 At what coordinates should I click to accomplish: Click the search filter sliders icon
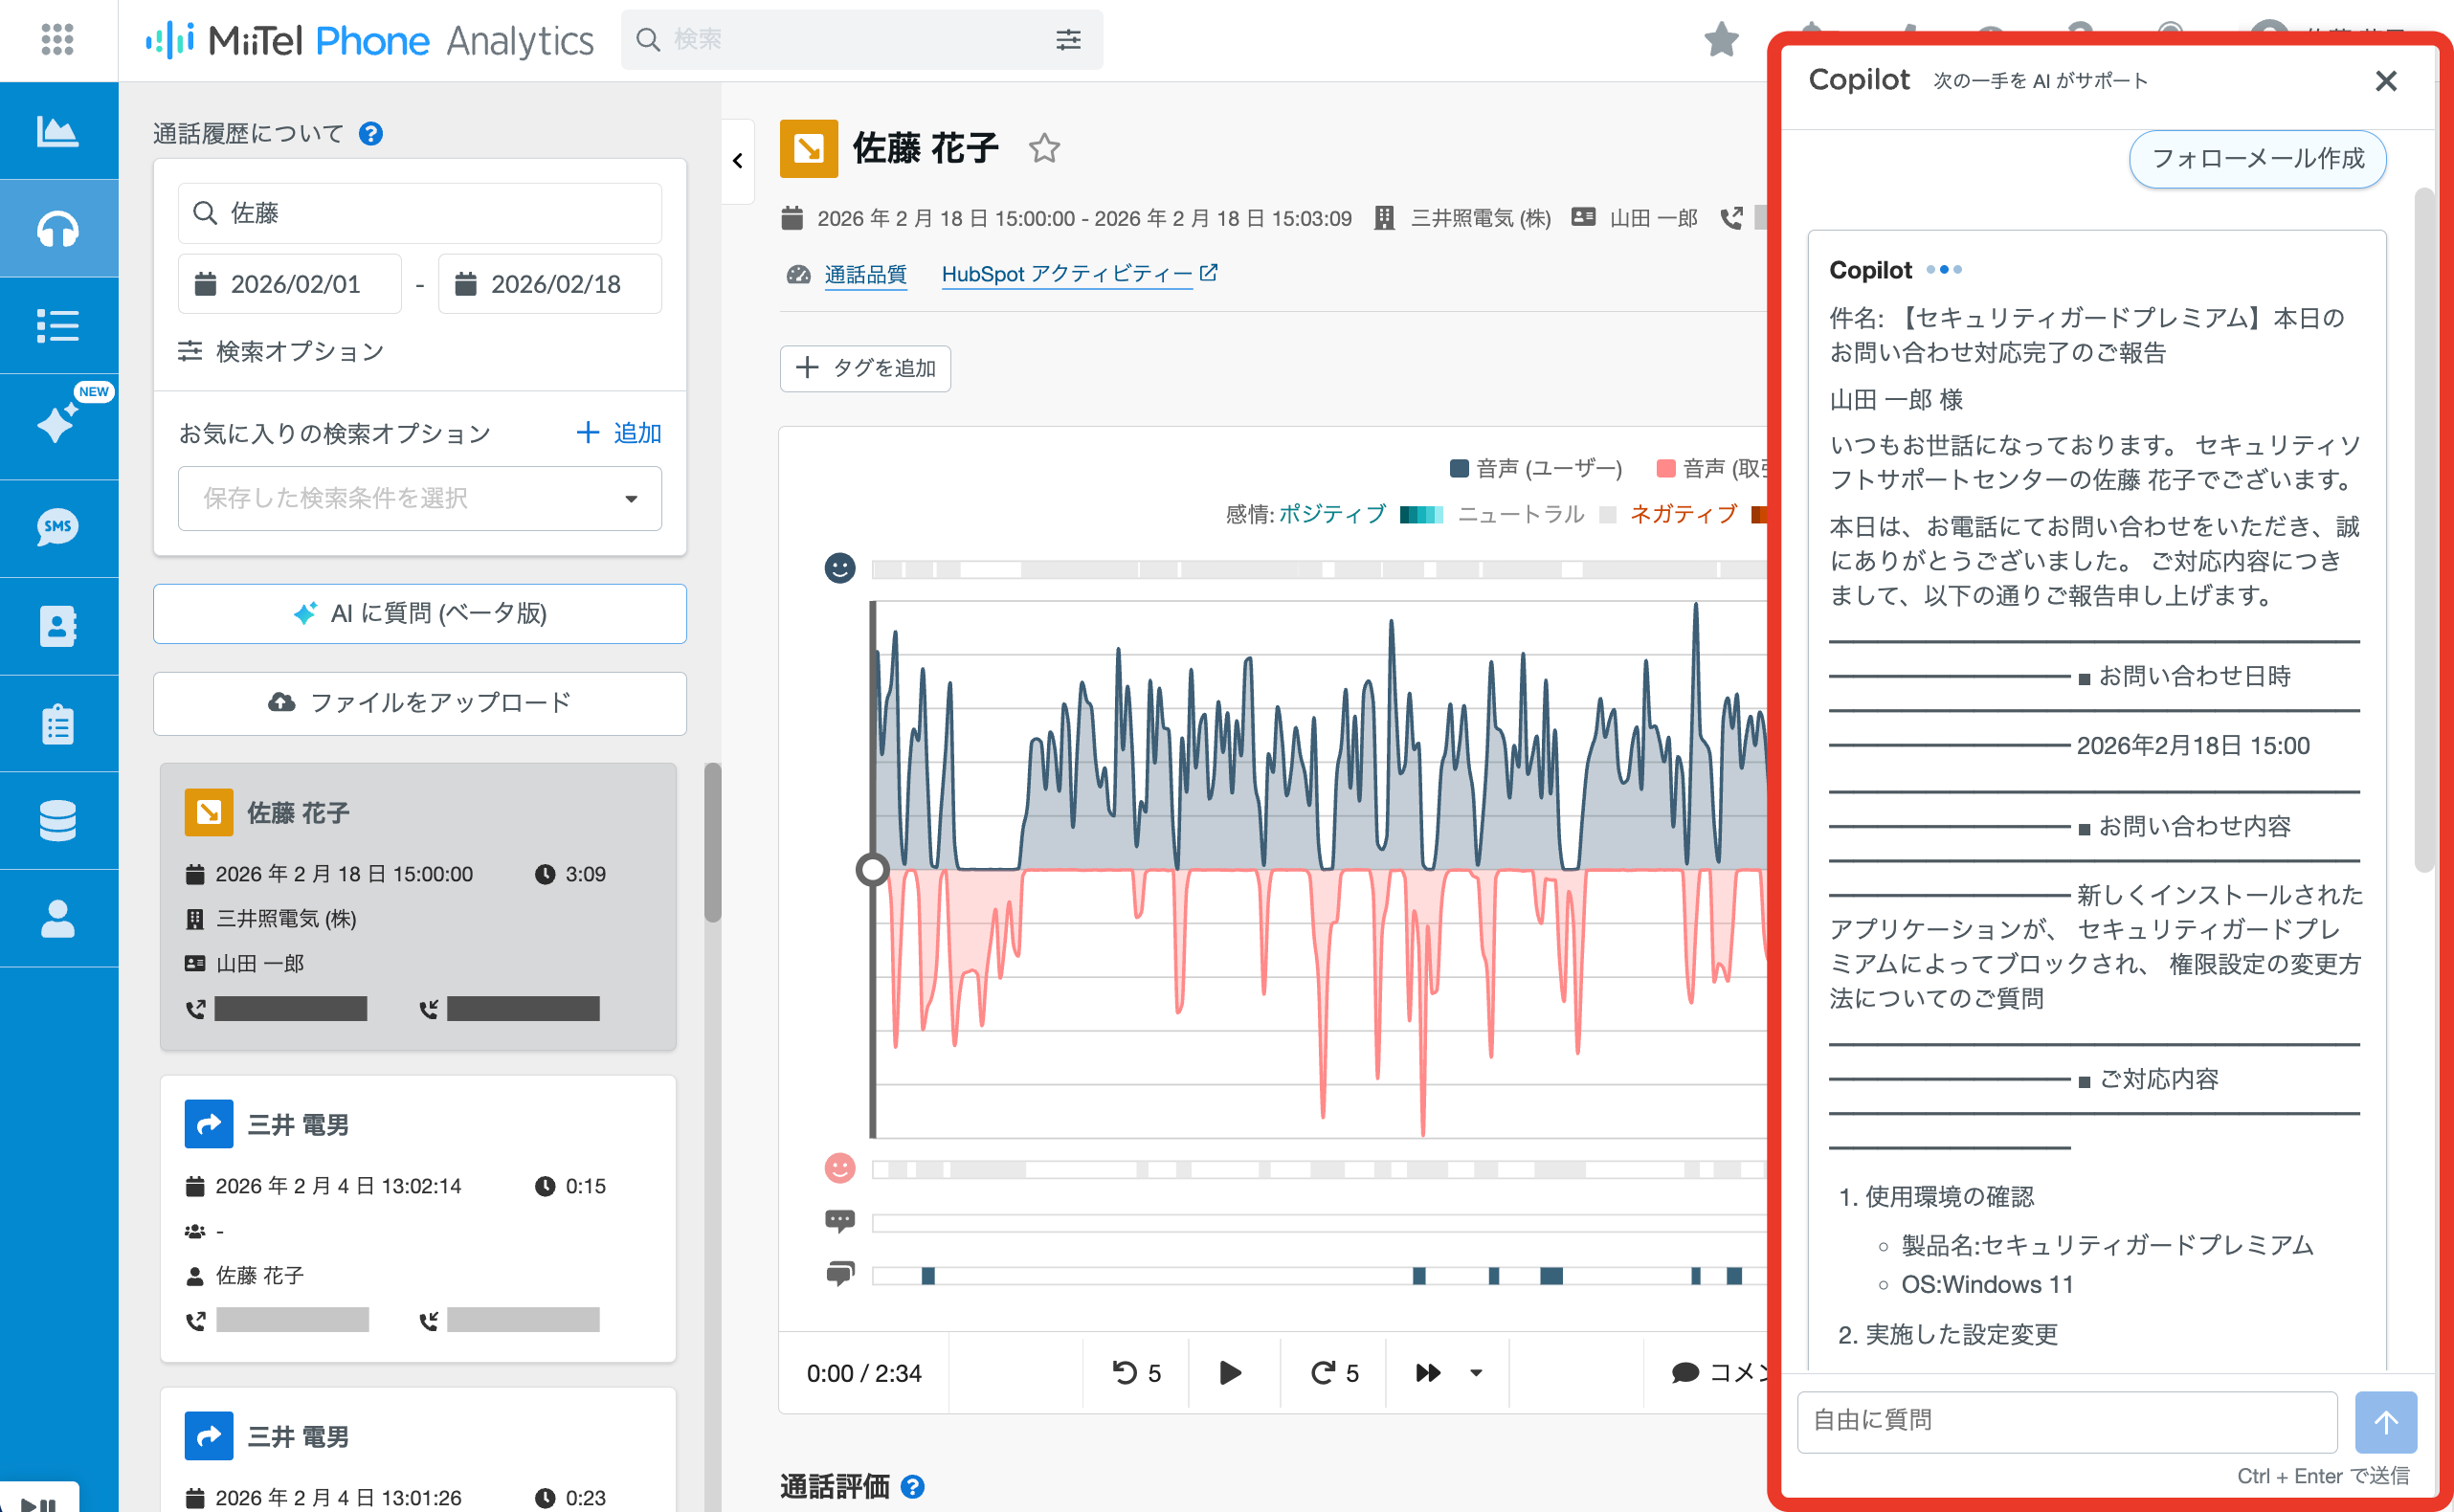[x=1068, y=39]
